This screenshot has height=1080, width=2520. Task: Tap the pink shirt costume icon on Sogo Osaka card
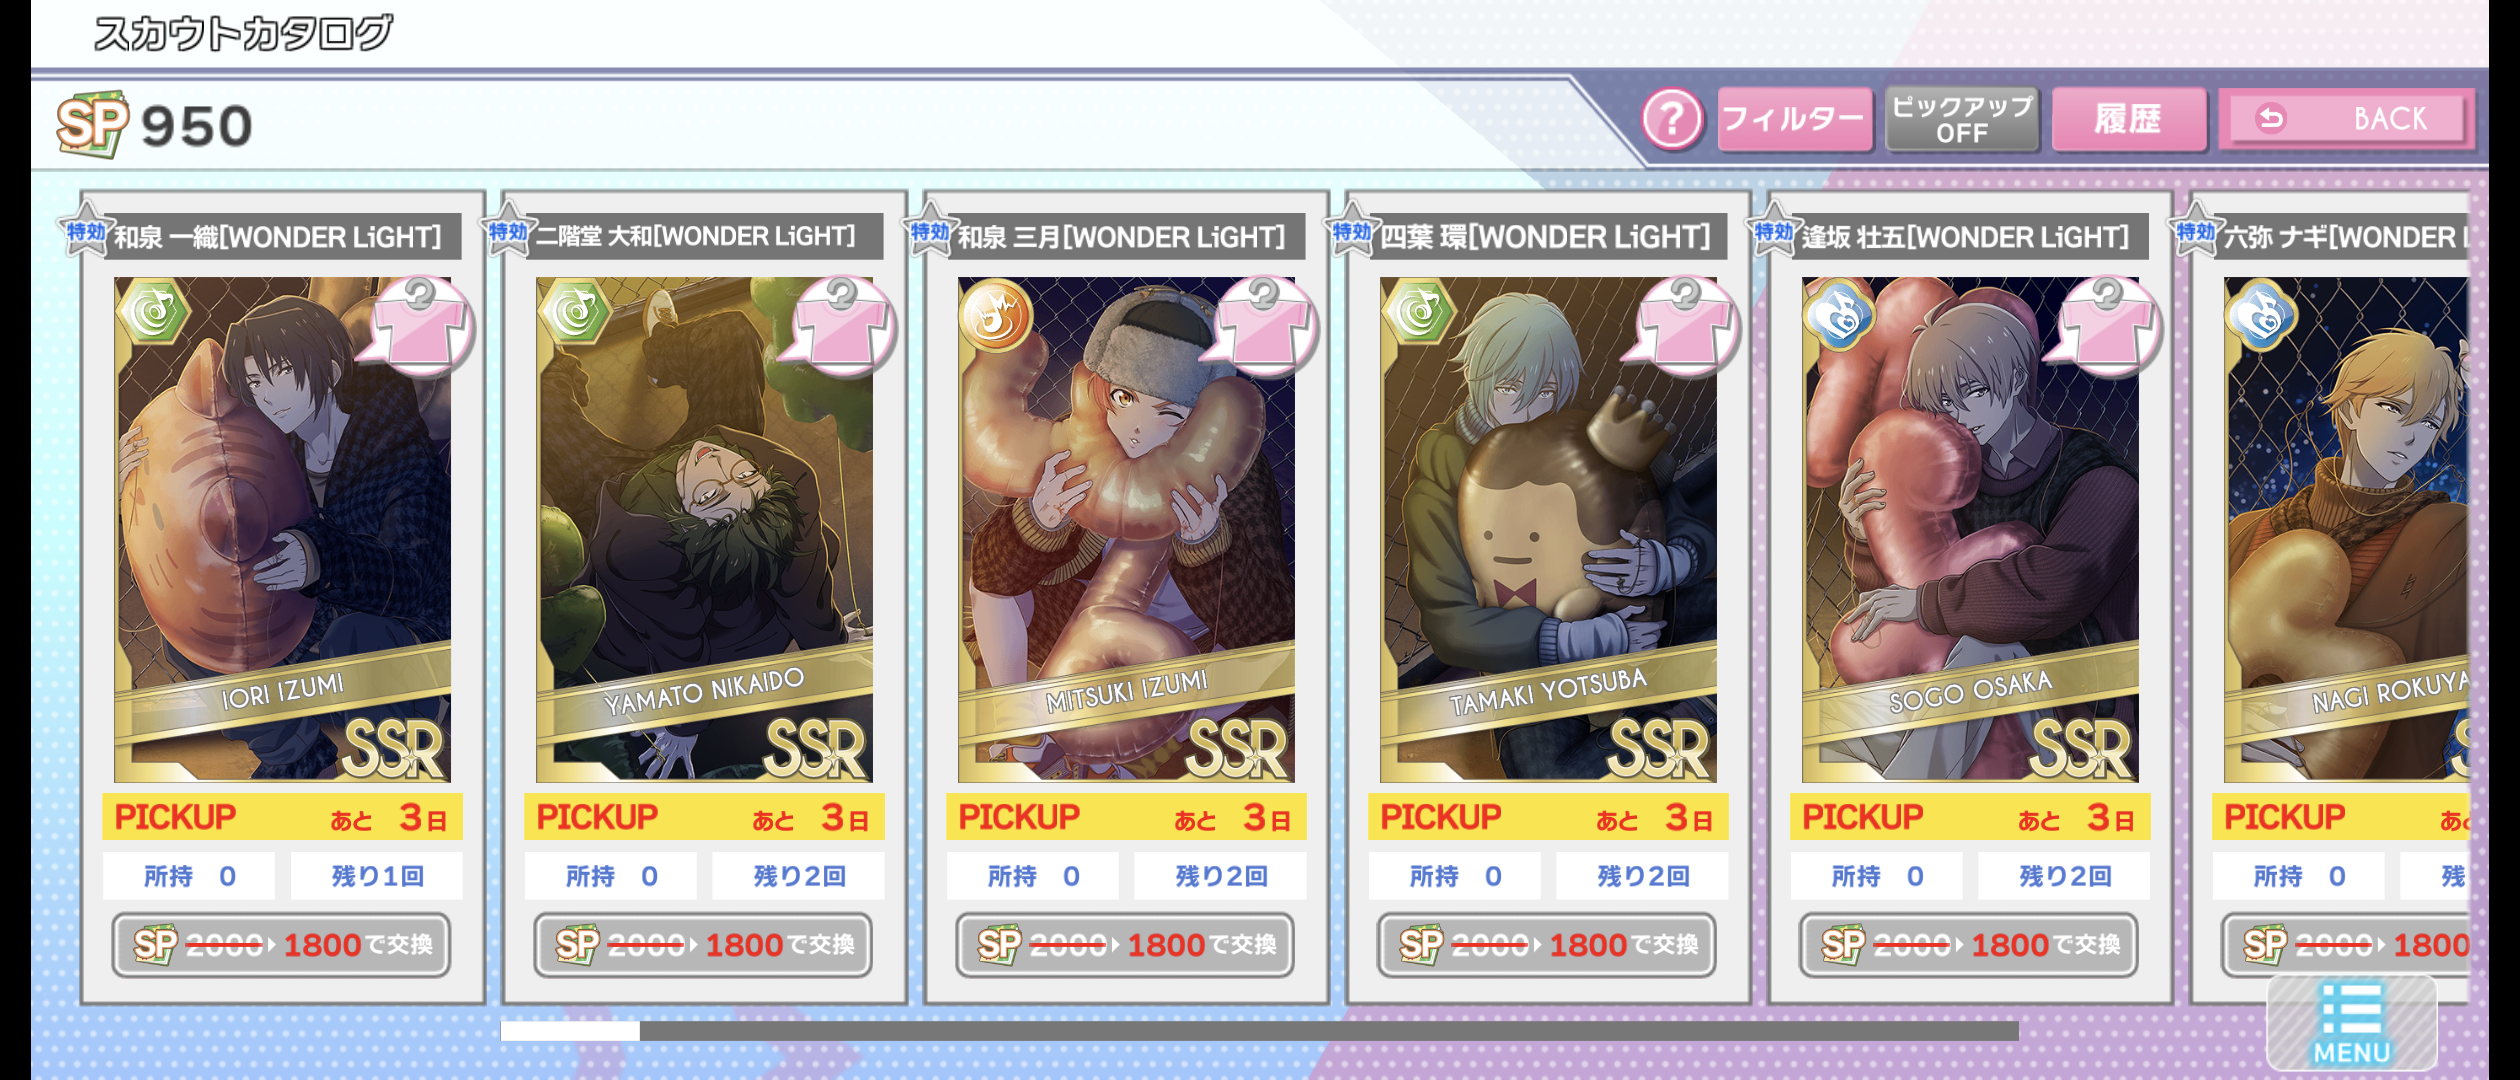(2108, 326)
